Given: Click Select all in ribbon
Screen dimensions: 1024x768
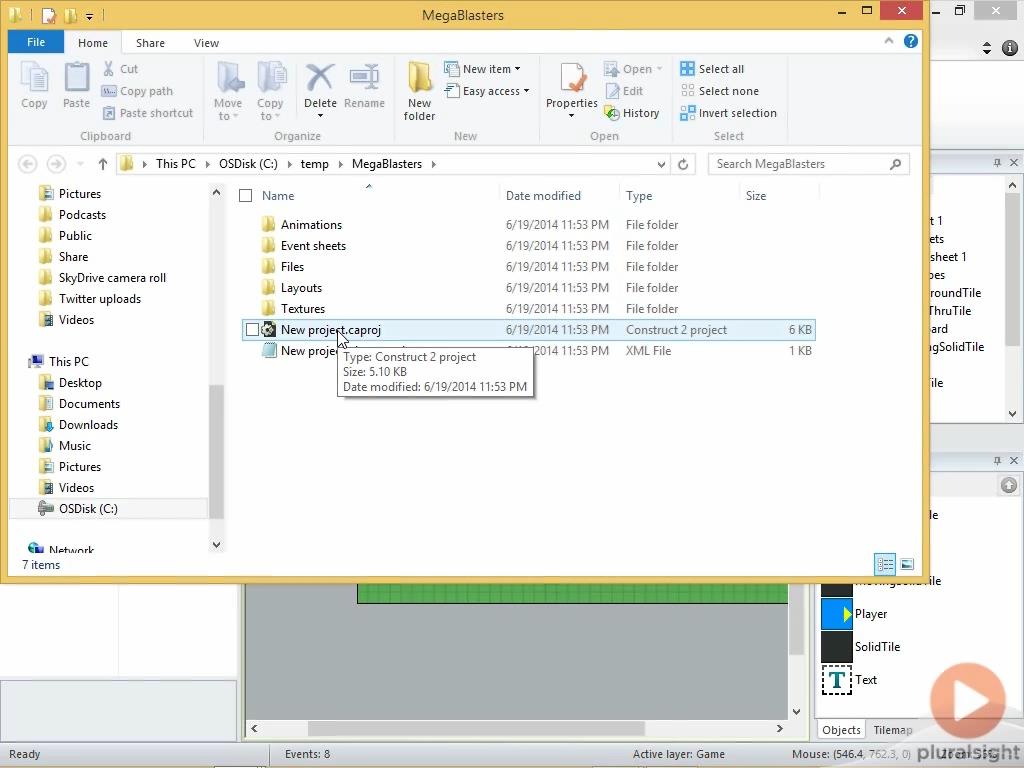Looking at the screenshot, I should pyautogui.click(x=712, y=69).
